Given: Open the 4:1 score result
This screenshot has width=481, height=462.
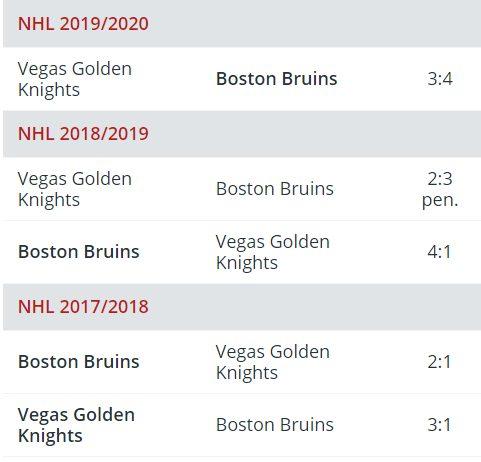Looking at the screenshot, I should (439, 252).
